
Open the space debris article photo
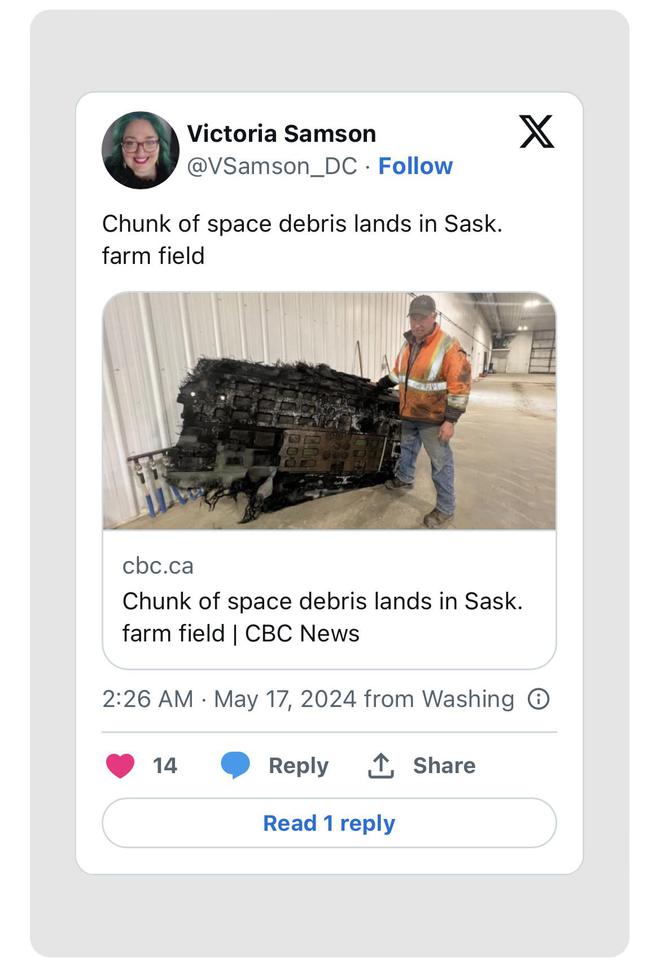[x=329, y=411]
